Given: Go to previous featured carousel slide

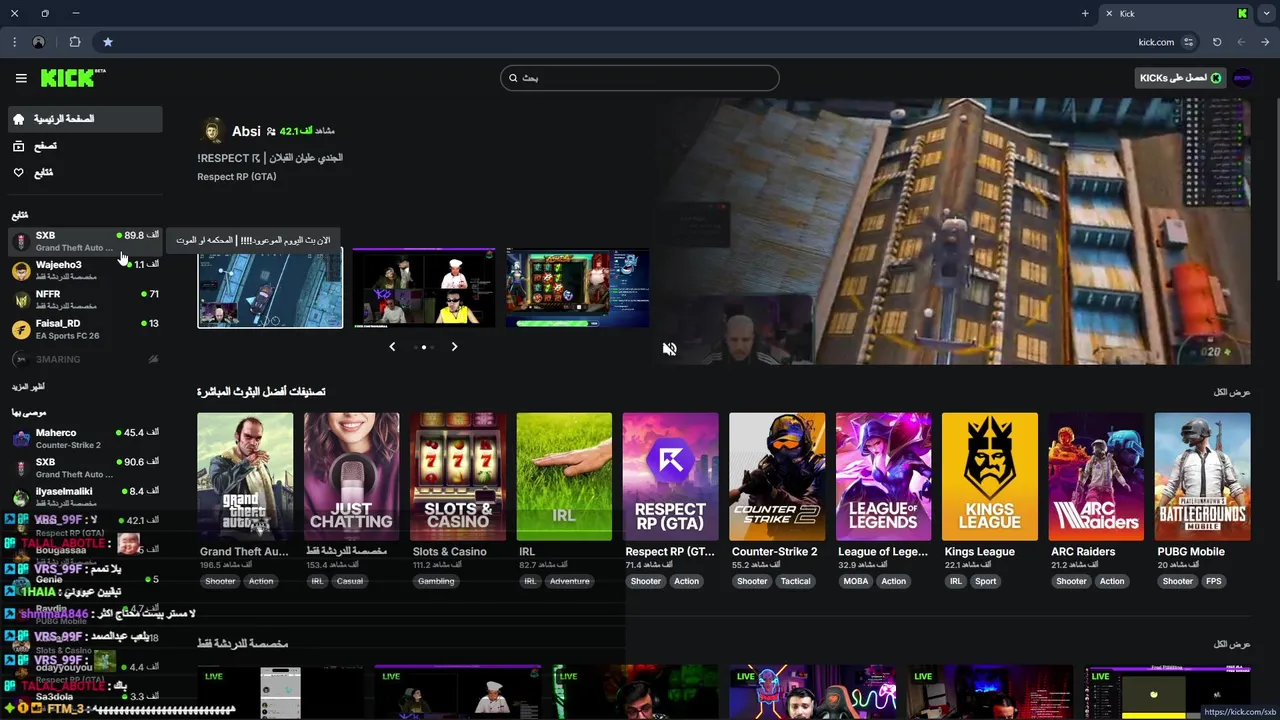Looking at the screenshot, I should [x=392, y=347].
